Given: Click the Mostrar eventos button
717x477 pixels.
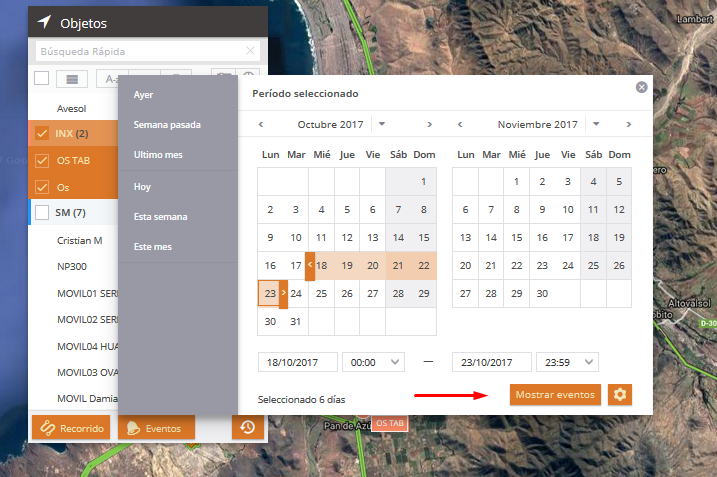Looking at the screenshot, I should pos(555,394).
